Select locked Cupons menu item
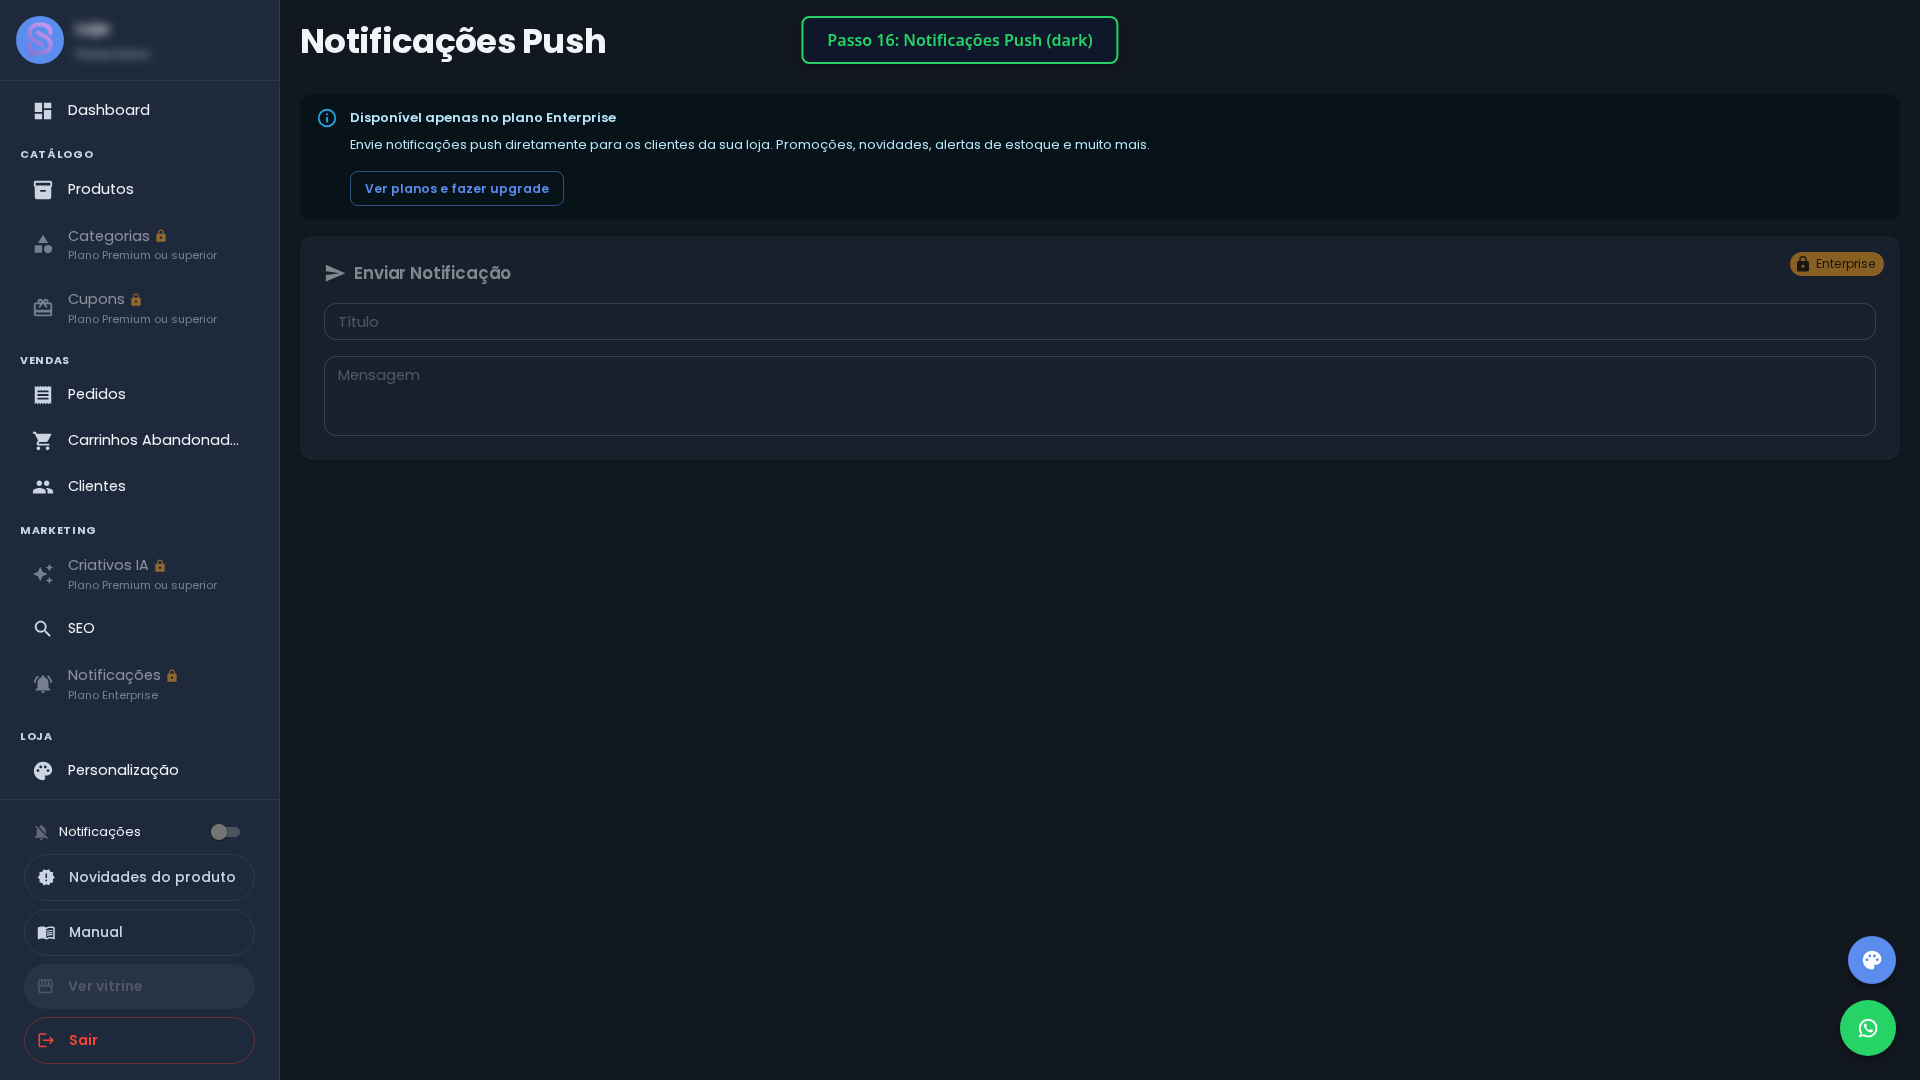 tap(139, 308)
